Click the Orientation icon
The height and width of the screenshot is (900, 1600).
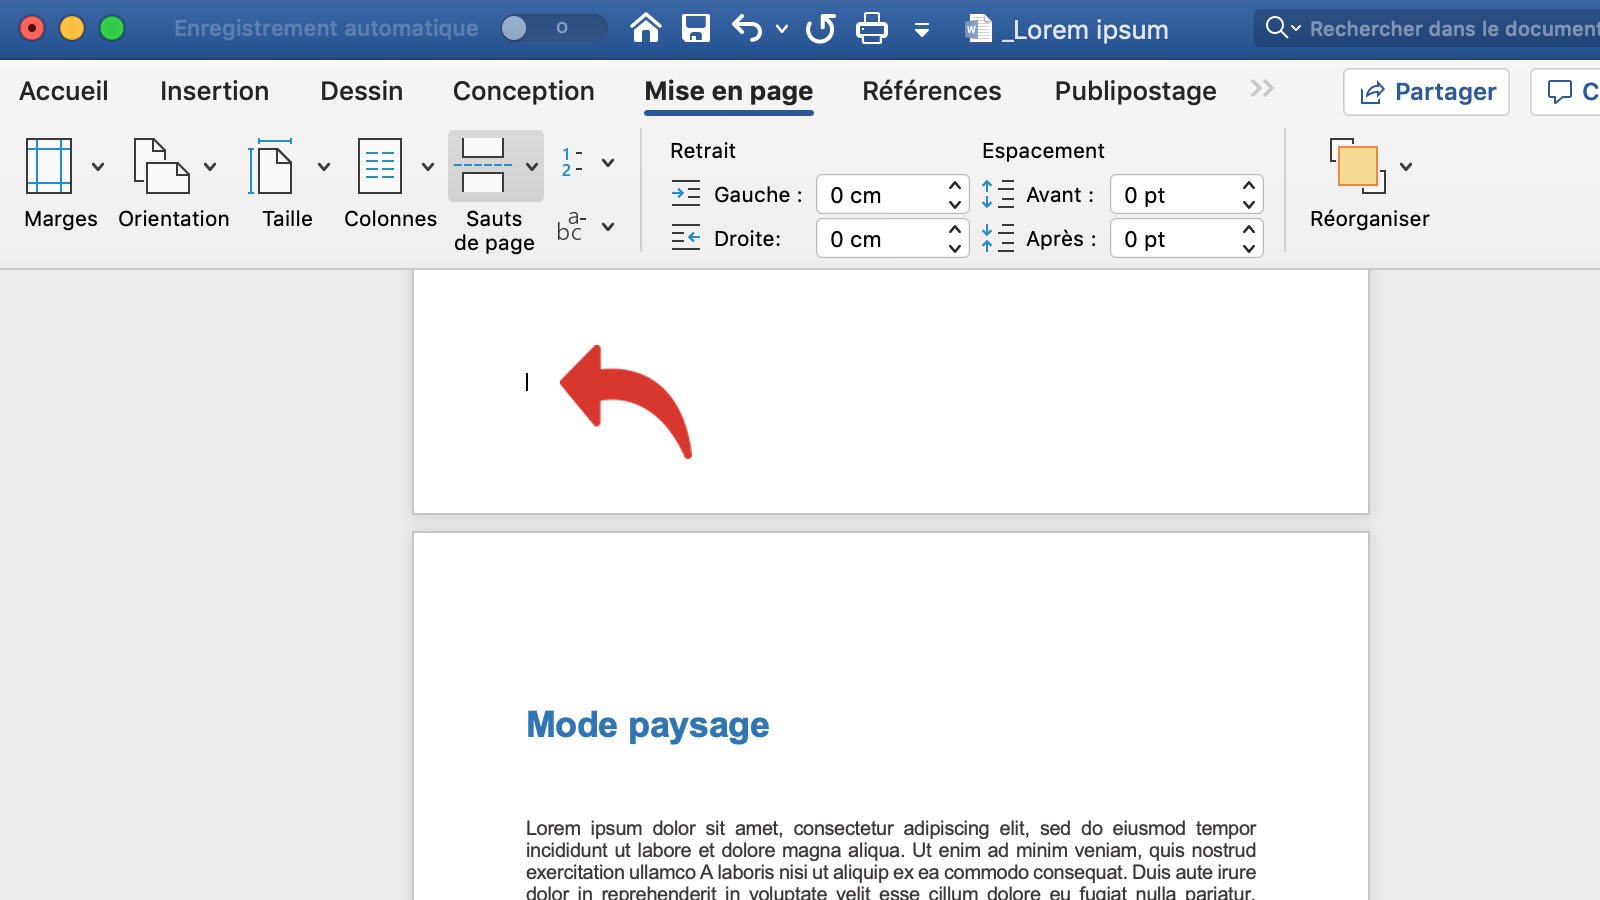coord(161,166)
